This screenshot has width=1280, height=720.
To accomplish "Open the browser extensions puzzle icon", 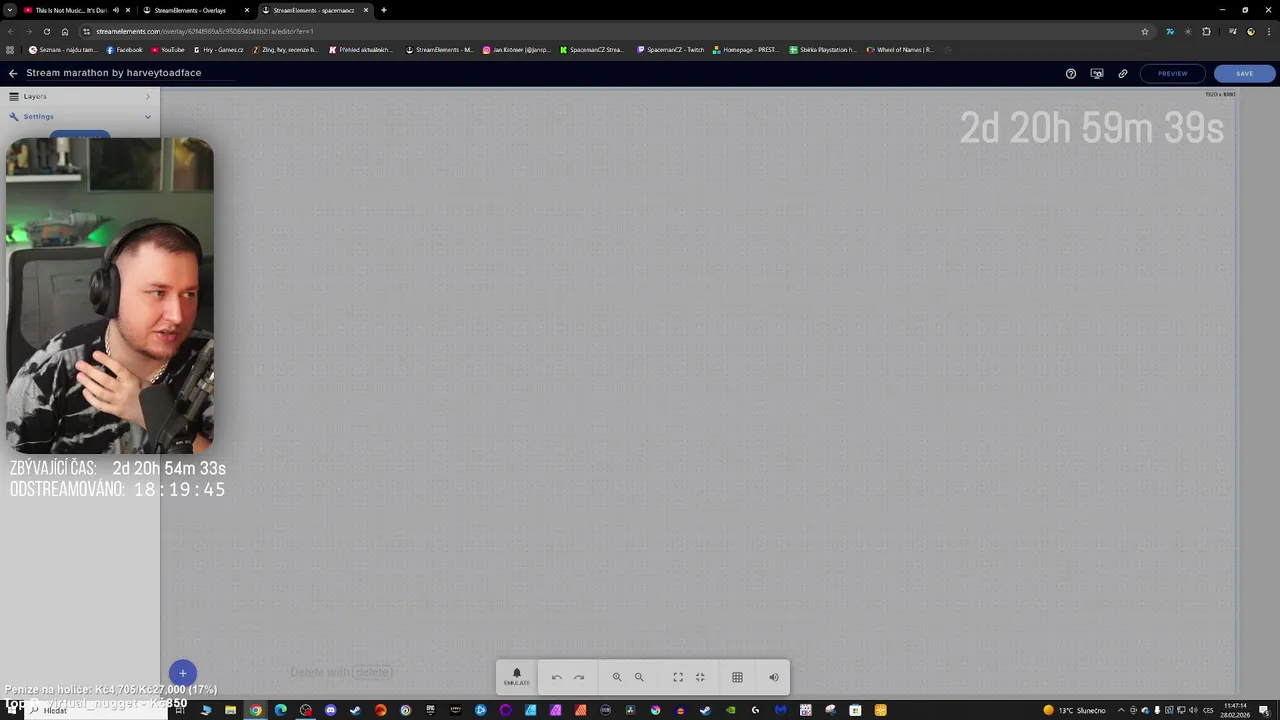I will [1206, 31].
